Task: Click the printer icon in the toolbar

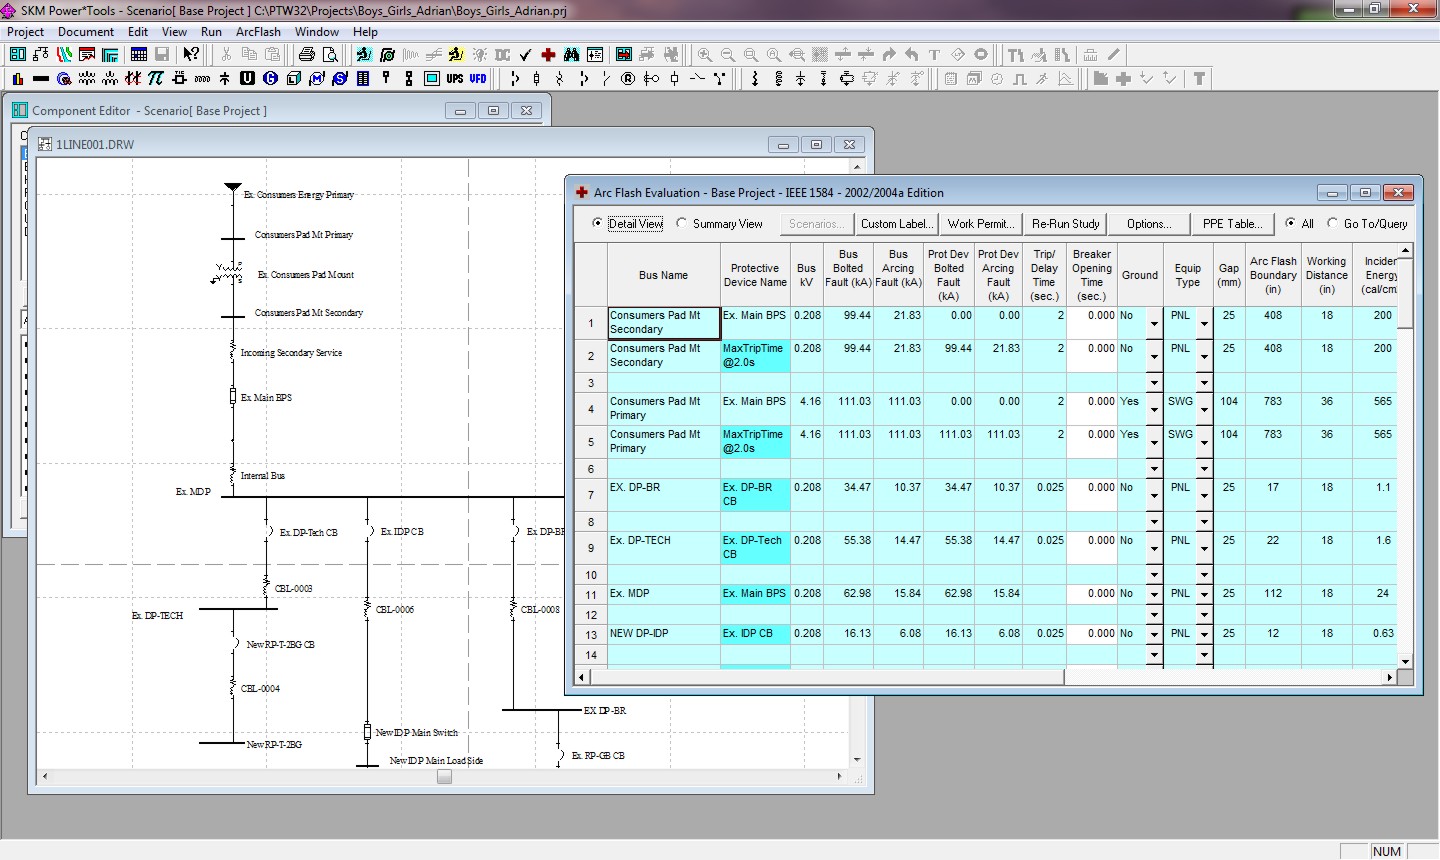Action: point(307,55)
